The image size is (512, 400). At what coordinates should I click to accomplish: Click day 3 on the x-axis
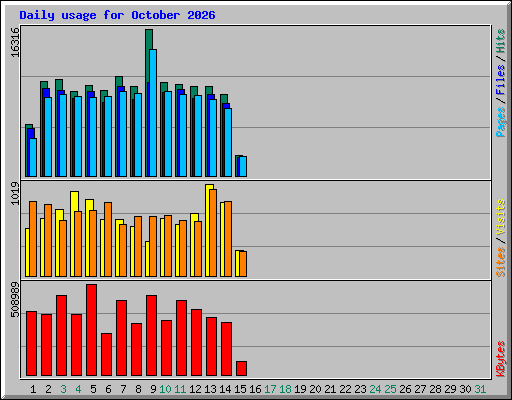(x=63, y=389)
